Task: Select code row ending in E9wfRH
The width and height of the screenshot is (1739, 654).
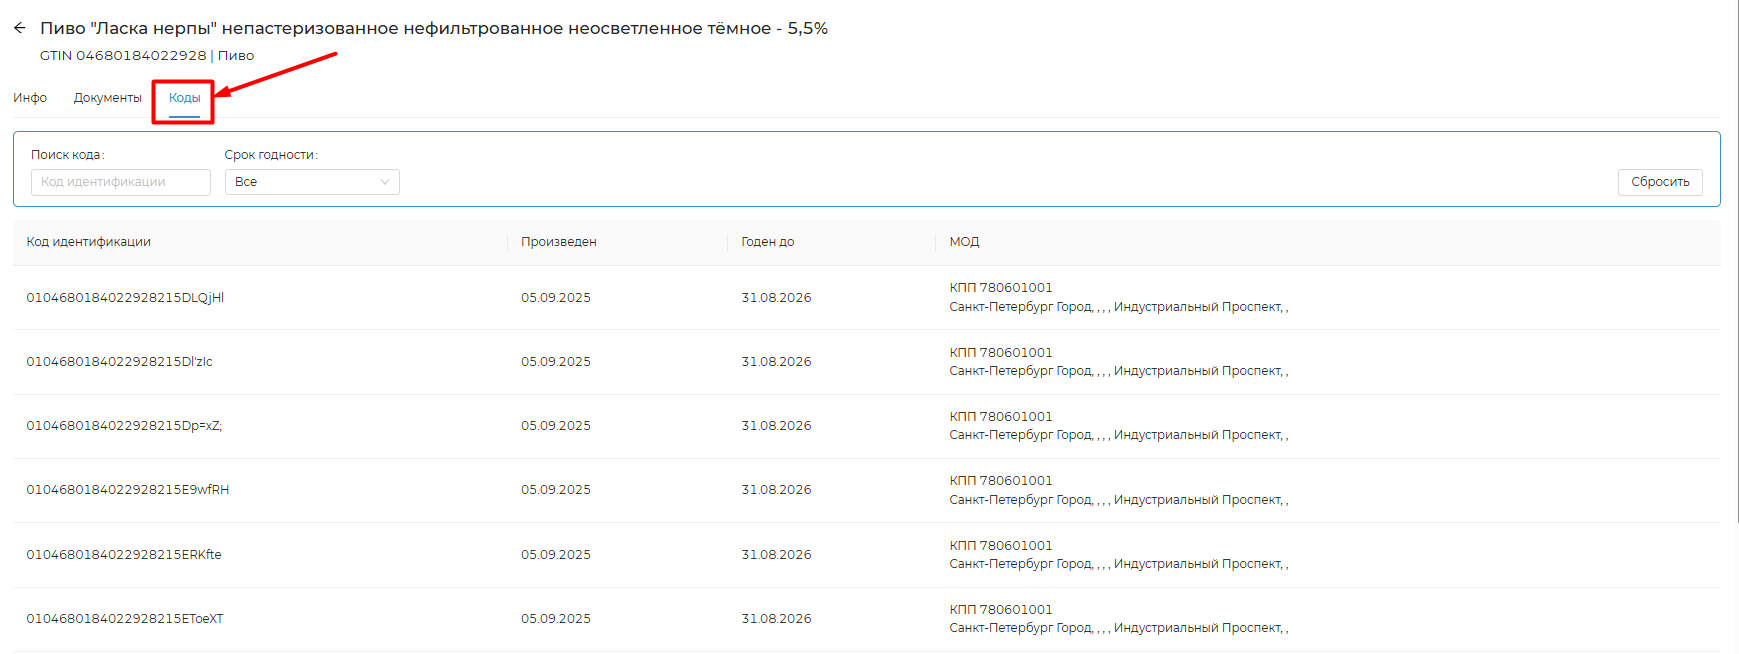Action: coord(127,490)
